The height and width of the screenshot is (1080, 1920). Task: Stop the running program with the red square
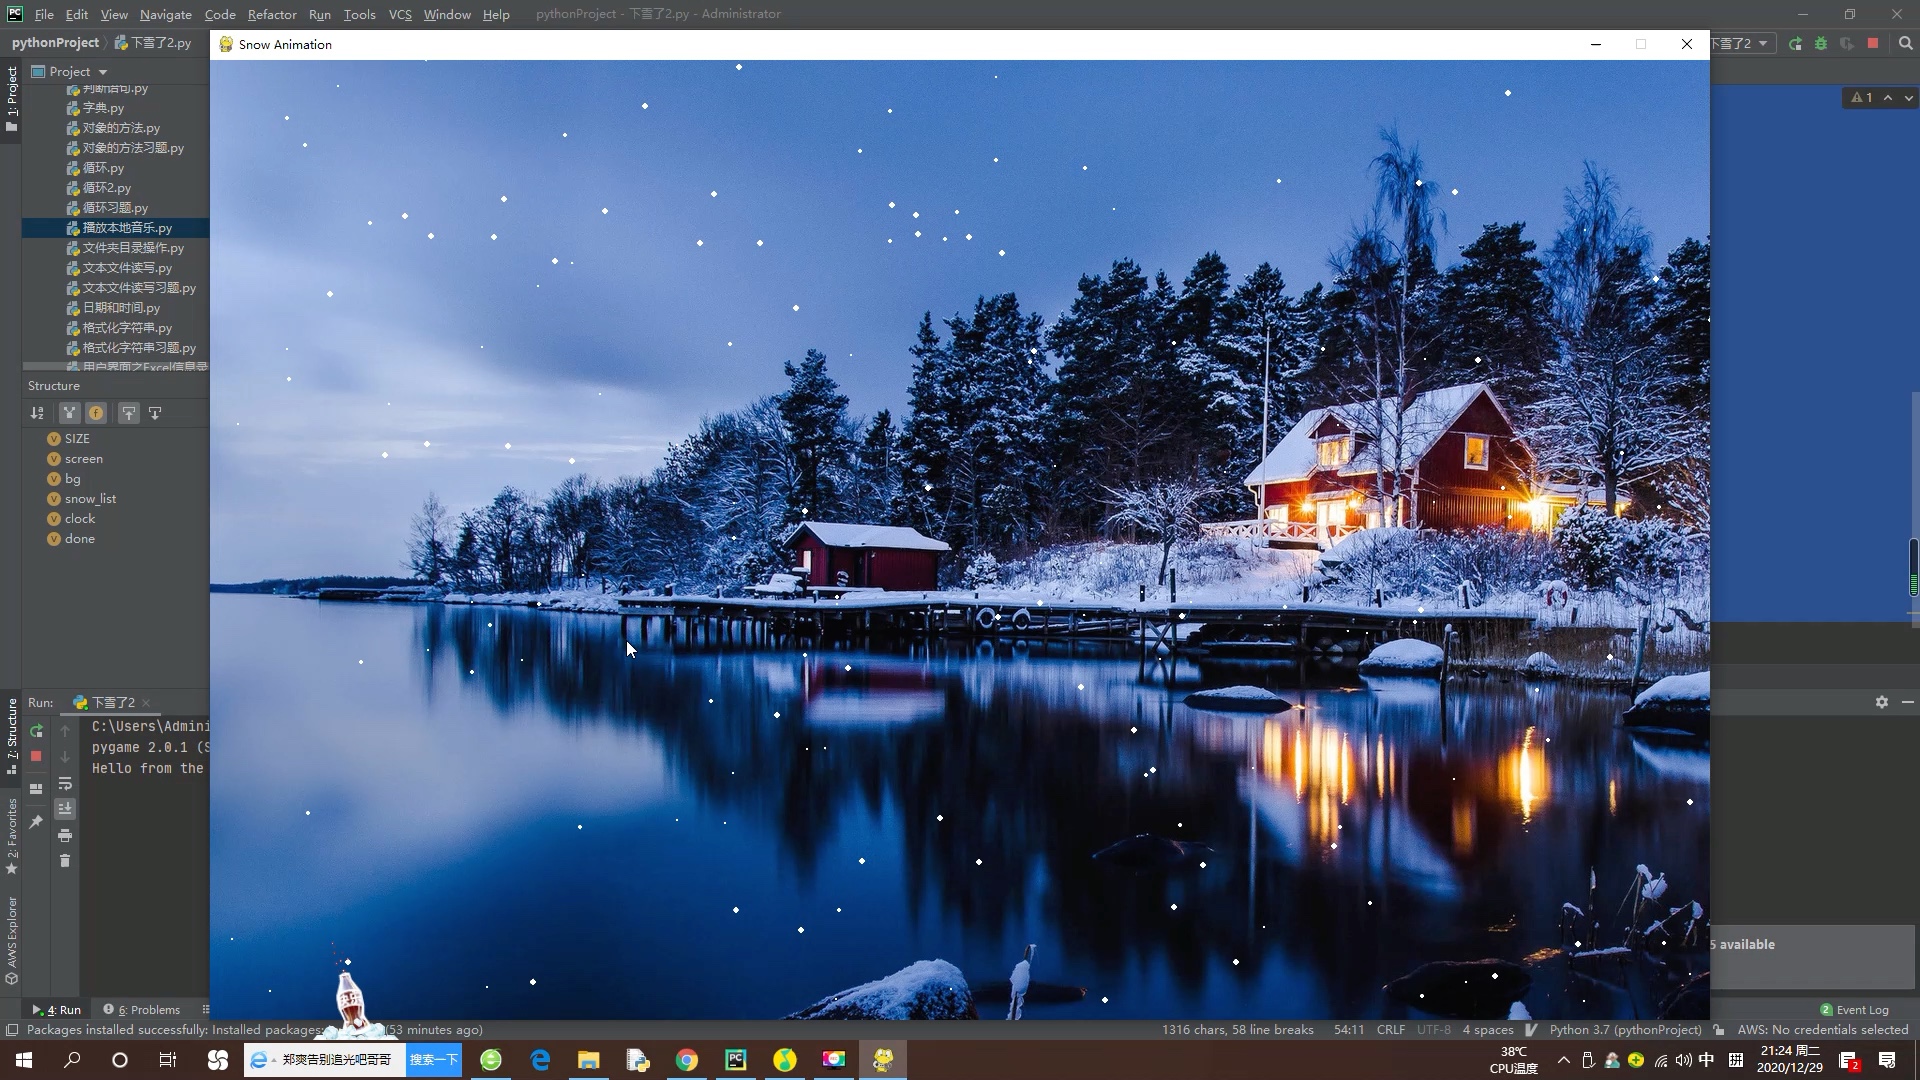pyautogui.click(x=1873, y=44)
